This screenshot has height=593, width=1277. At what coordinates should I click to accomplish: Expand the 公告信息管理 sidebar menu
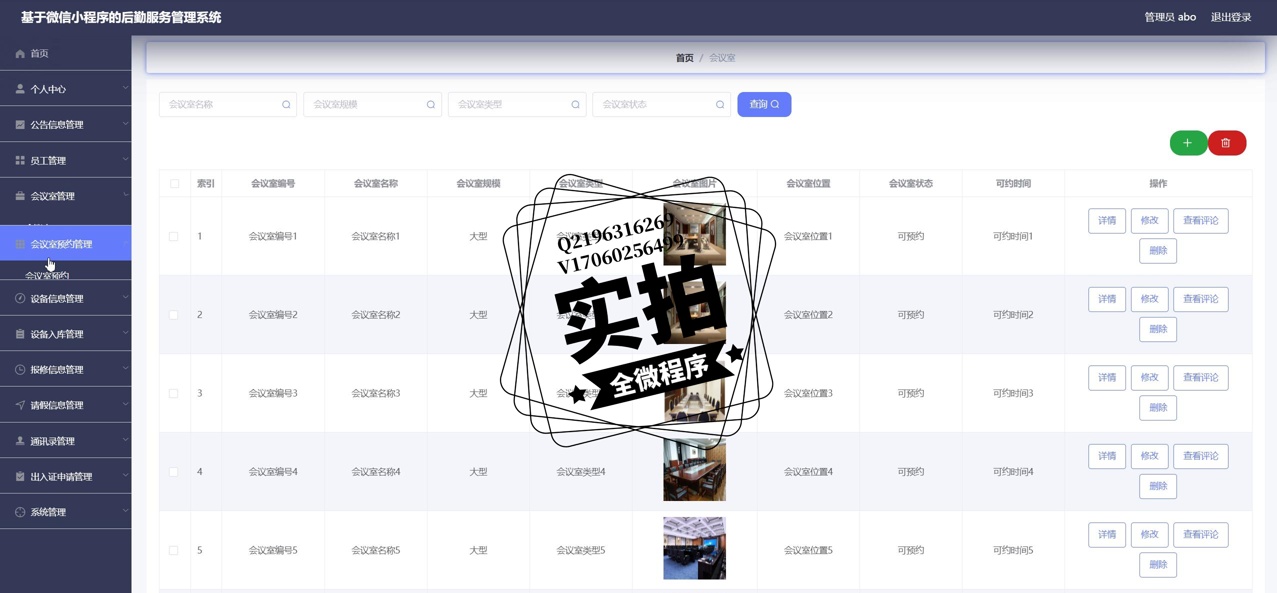pos(65,125)
